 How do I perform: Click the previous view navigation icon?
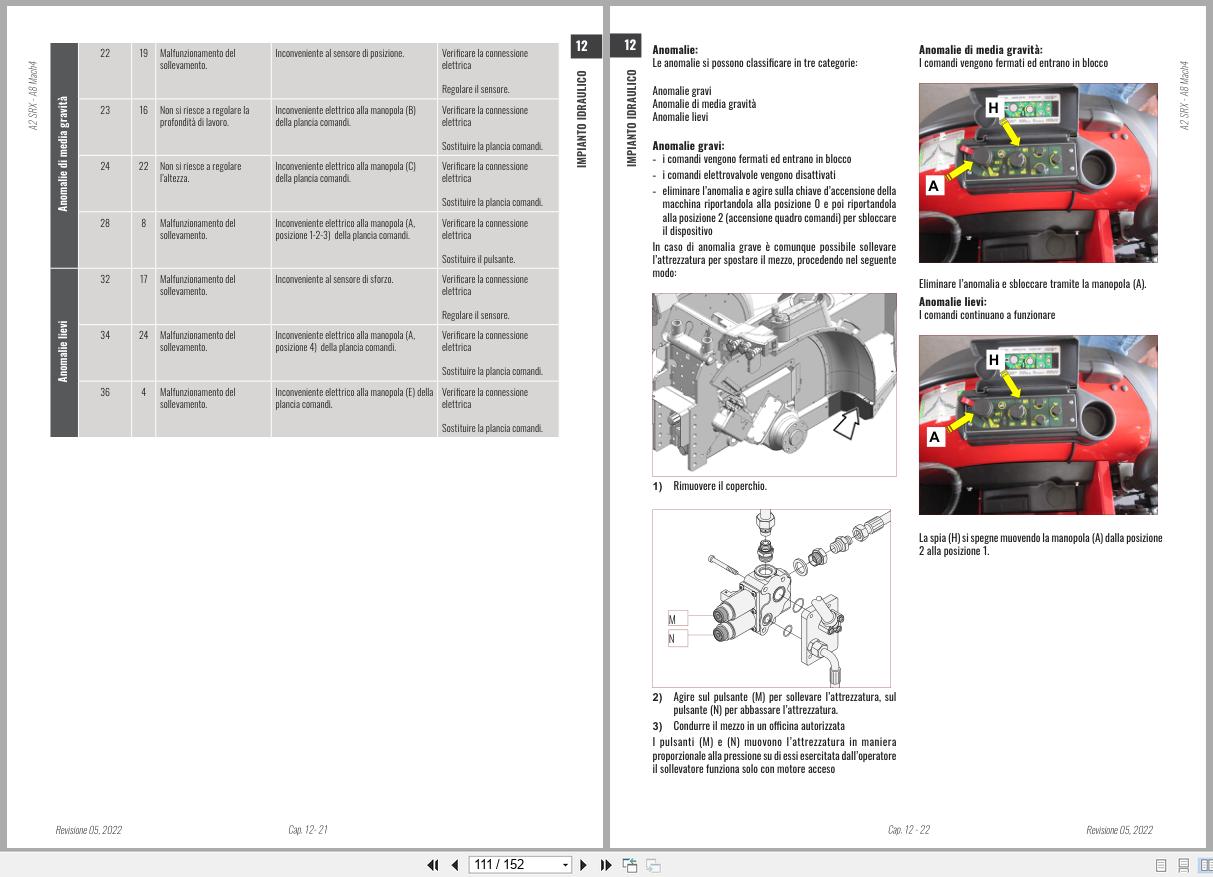click(630, 865)
